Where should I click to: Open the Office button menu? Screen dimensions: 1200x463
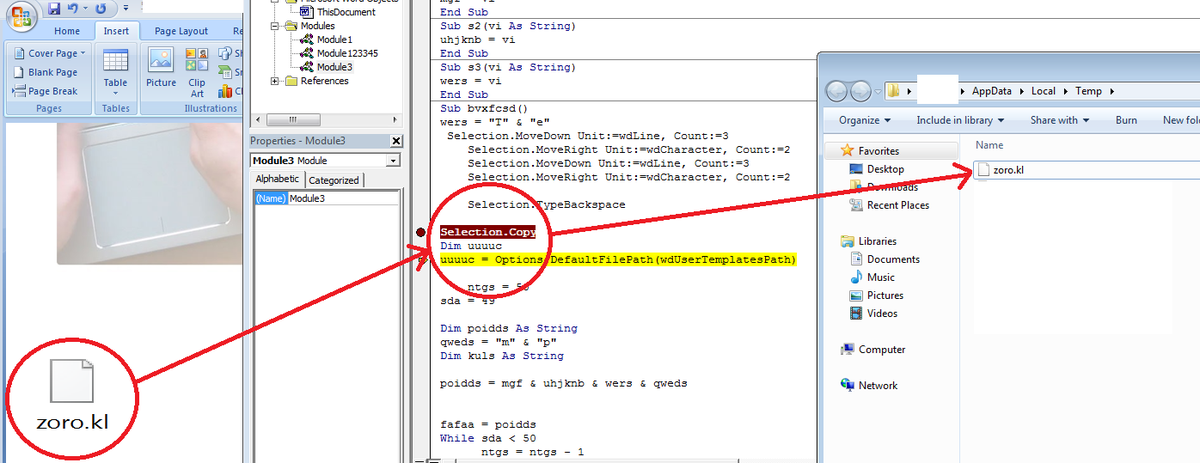(22, 16)
